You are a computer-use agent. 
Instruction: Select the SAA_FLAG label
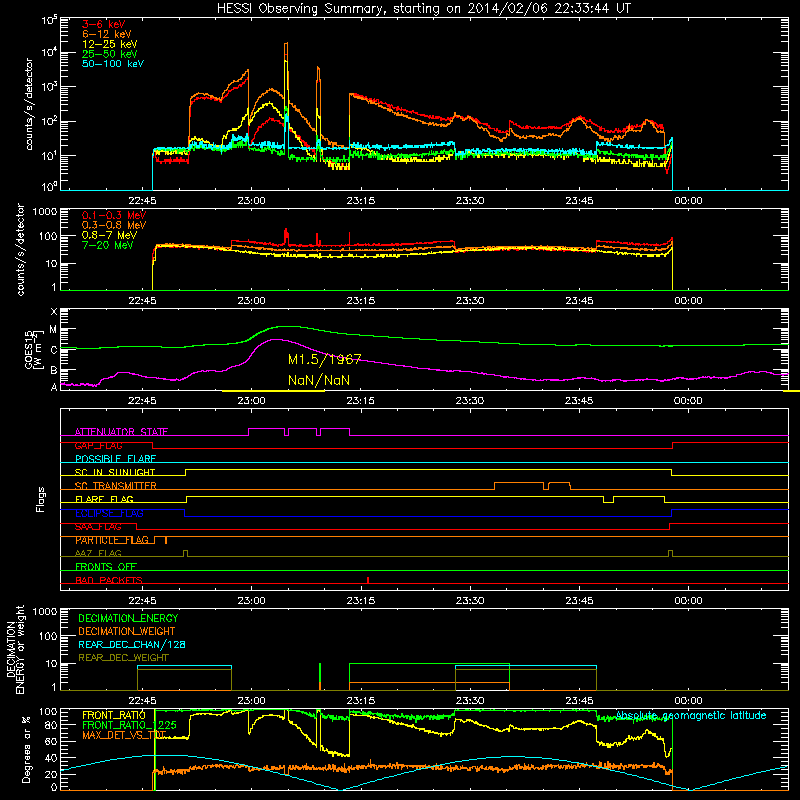click(98, 526)
